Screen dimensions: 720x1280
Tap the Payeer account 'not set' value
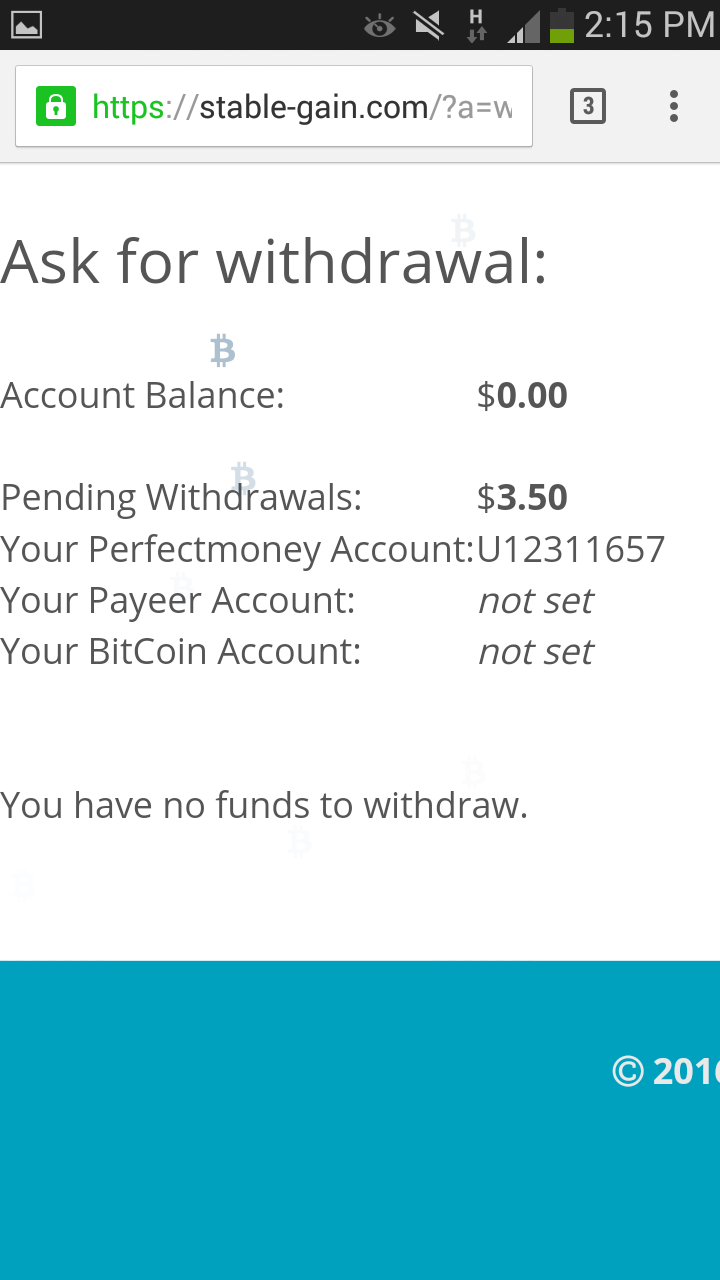pyautogui.click(x=535, y=601)
